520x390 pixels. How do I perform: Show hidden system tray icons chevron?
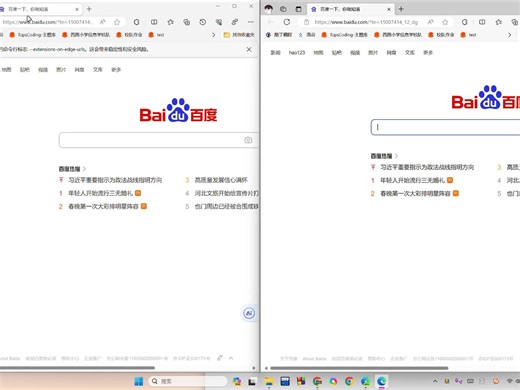click(435, 381)
